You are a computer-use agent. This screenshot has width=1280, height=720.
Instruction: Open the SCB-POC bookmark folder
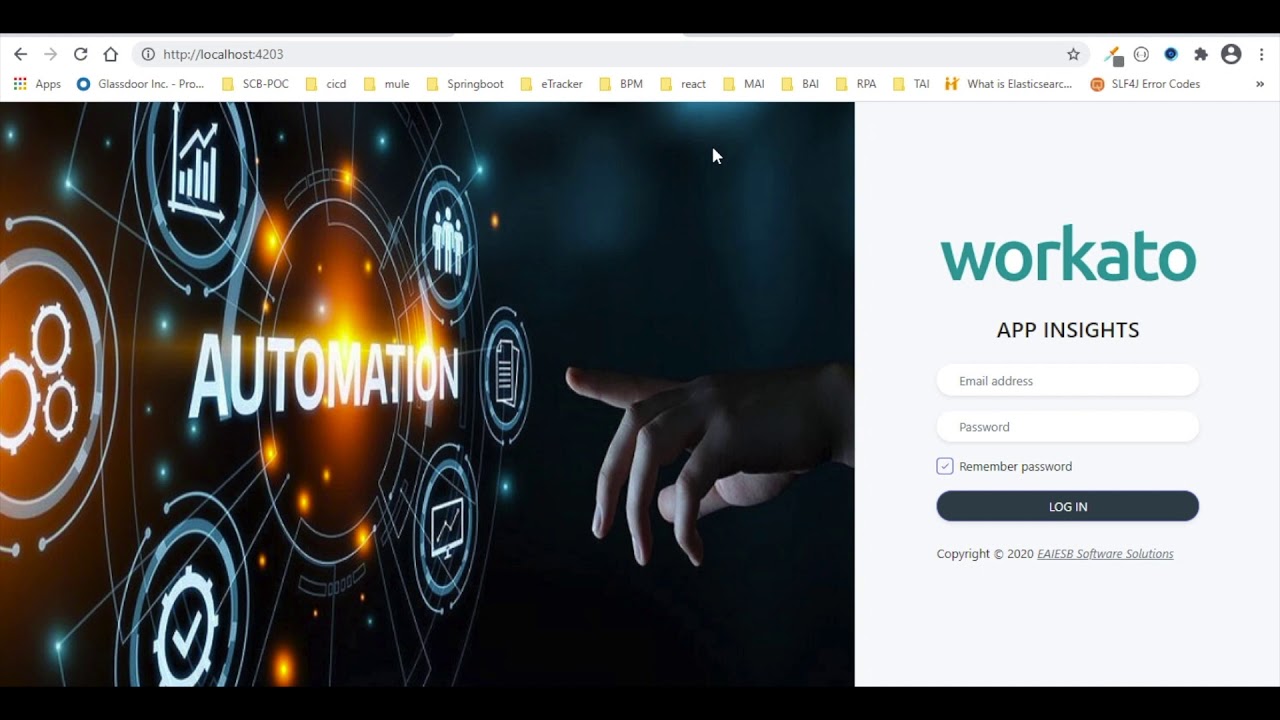click(255, 84)
